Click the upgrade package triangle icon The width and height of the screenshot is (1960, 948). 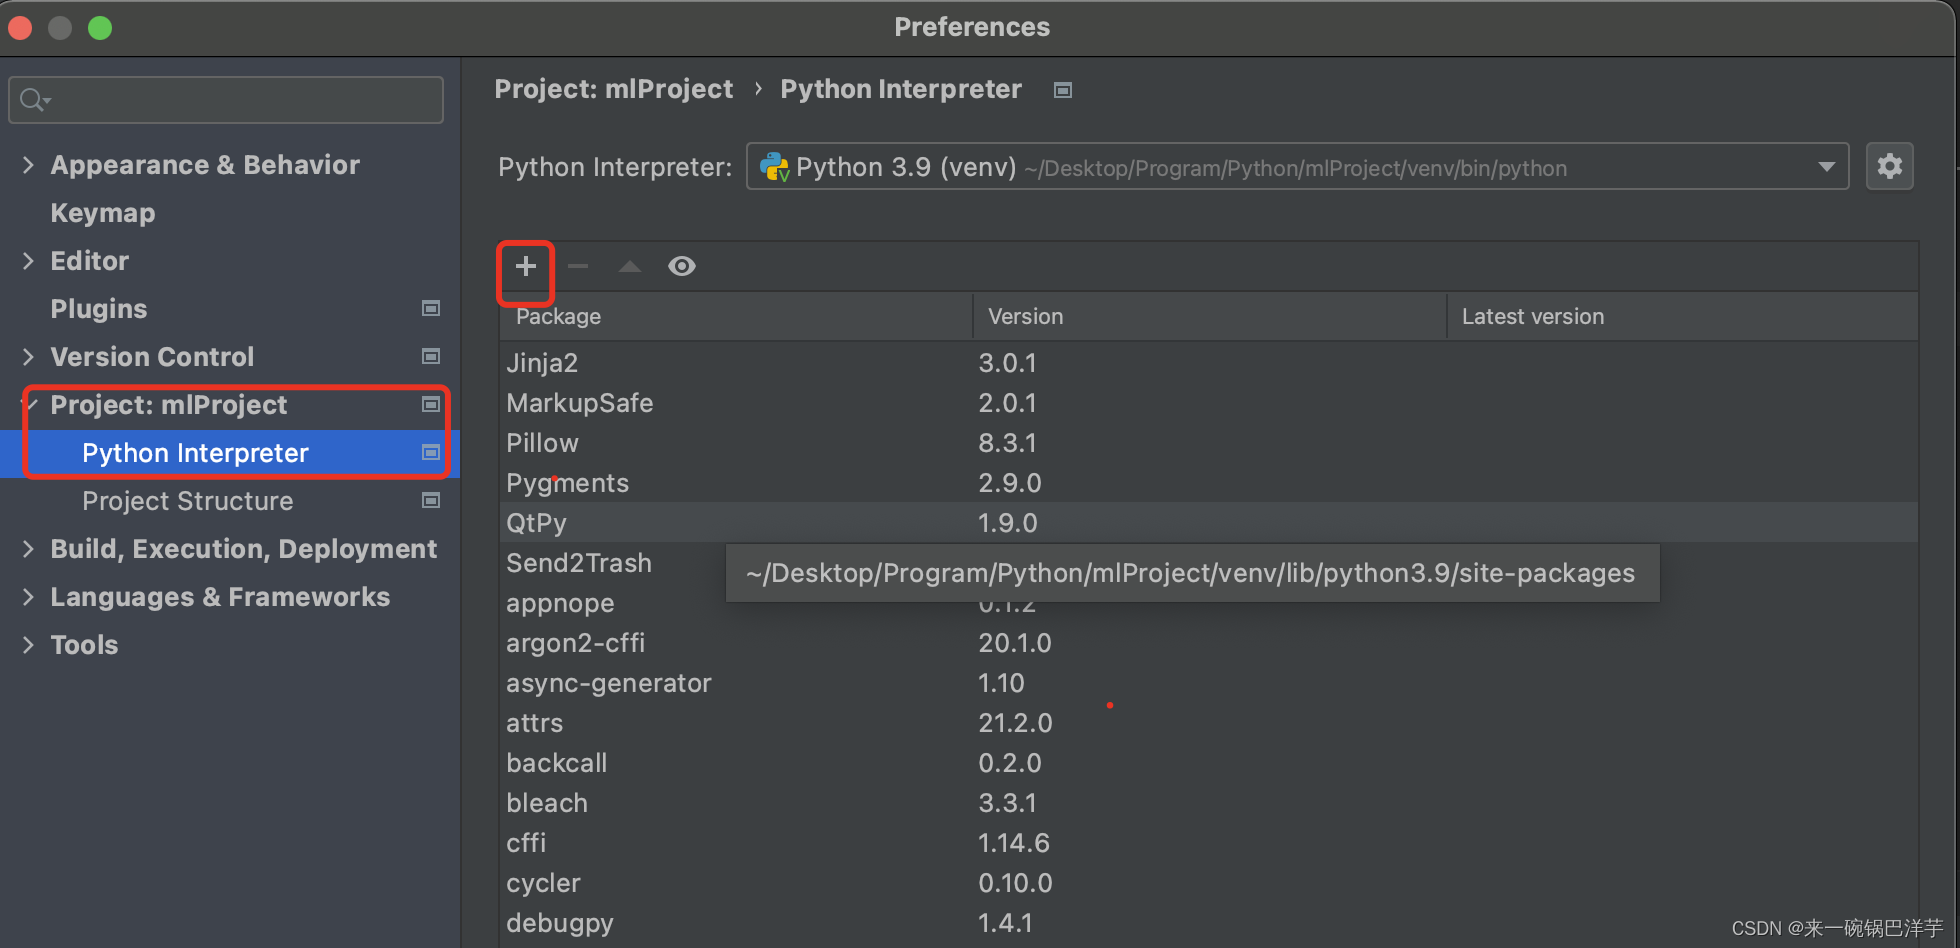click(x=629, y=266)
